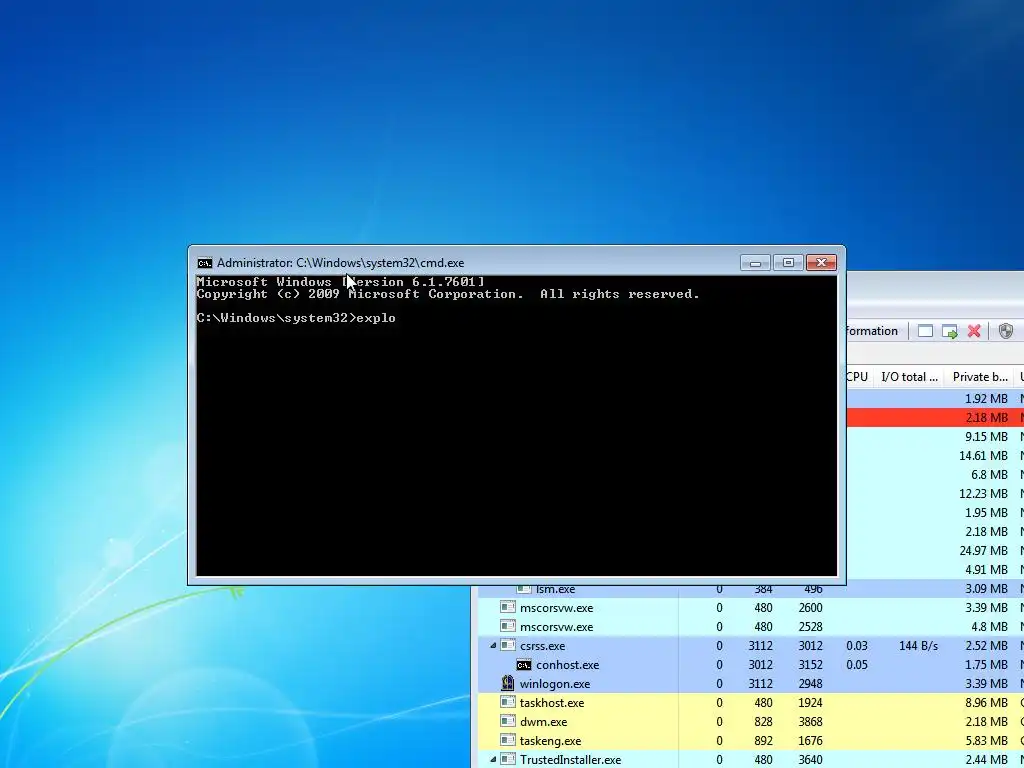Click the 1.75 MB value for conhost.exe
This screenshot has height=768, width=1024.
click(x=986, y=665)
